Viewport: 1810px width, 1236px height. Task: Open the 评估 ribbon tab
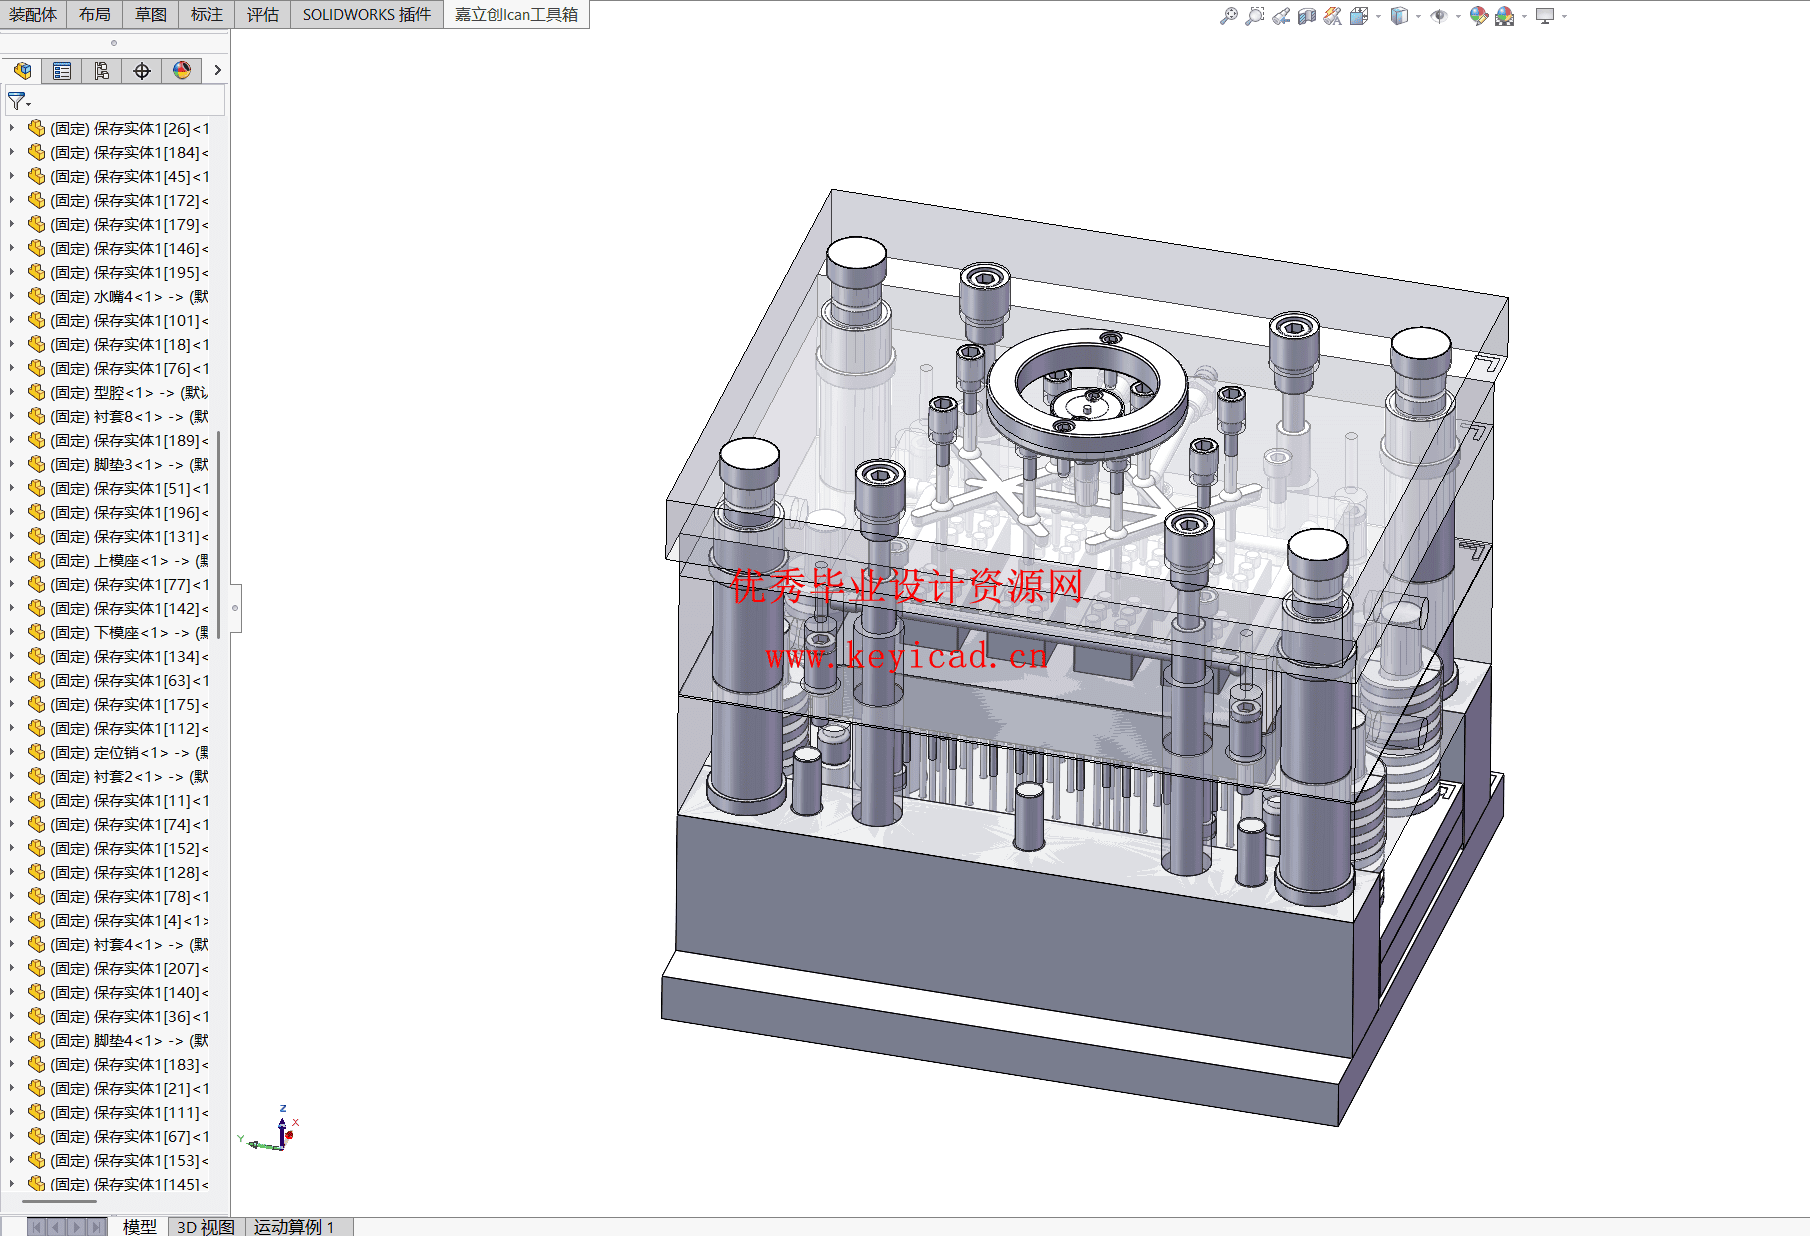point(263,14)
